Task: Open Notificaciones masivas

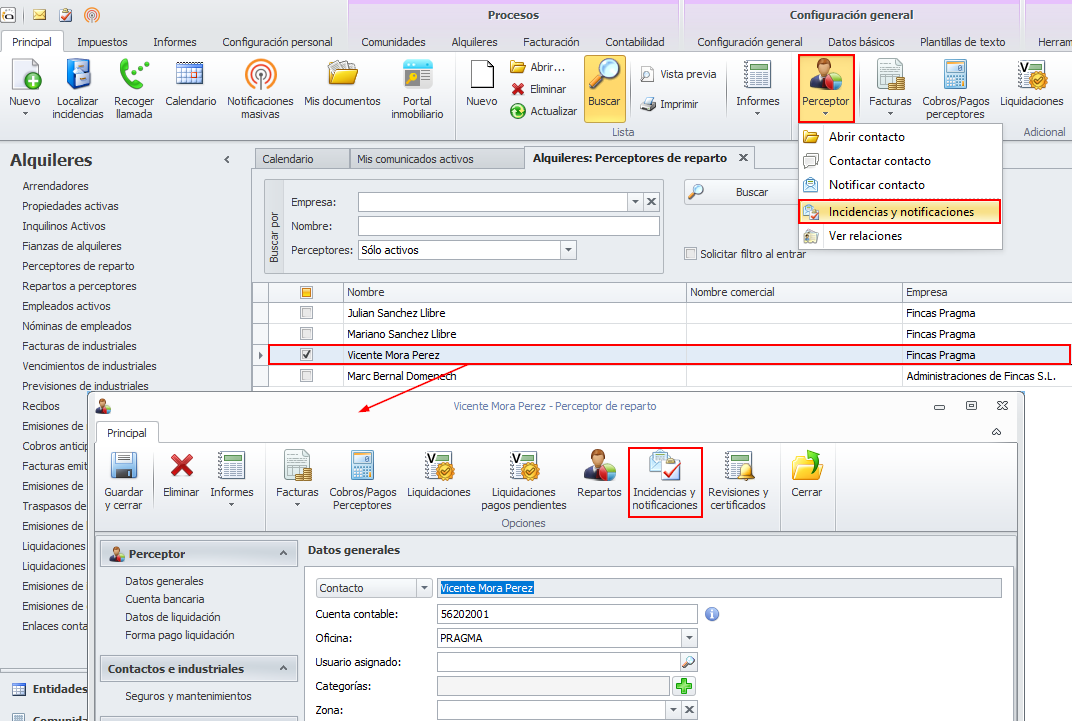Action: [x=260, y=87]
